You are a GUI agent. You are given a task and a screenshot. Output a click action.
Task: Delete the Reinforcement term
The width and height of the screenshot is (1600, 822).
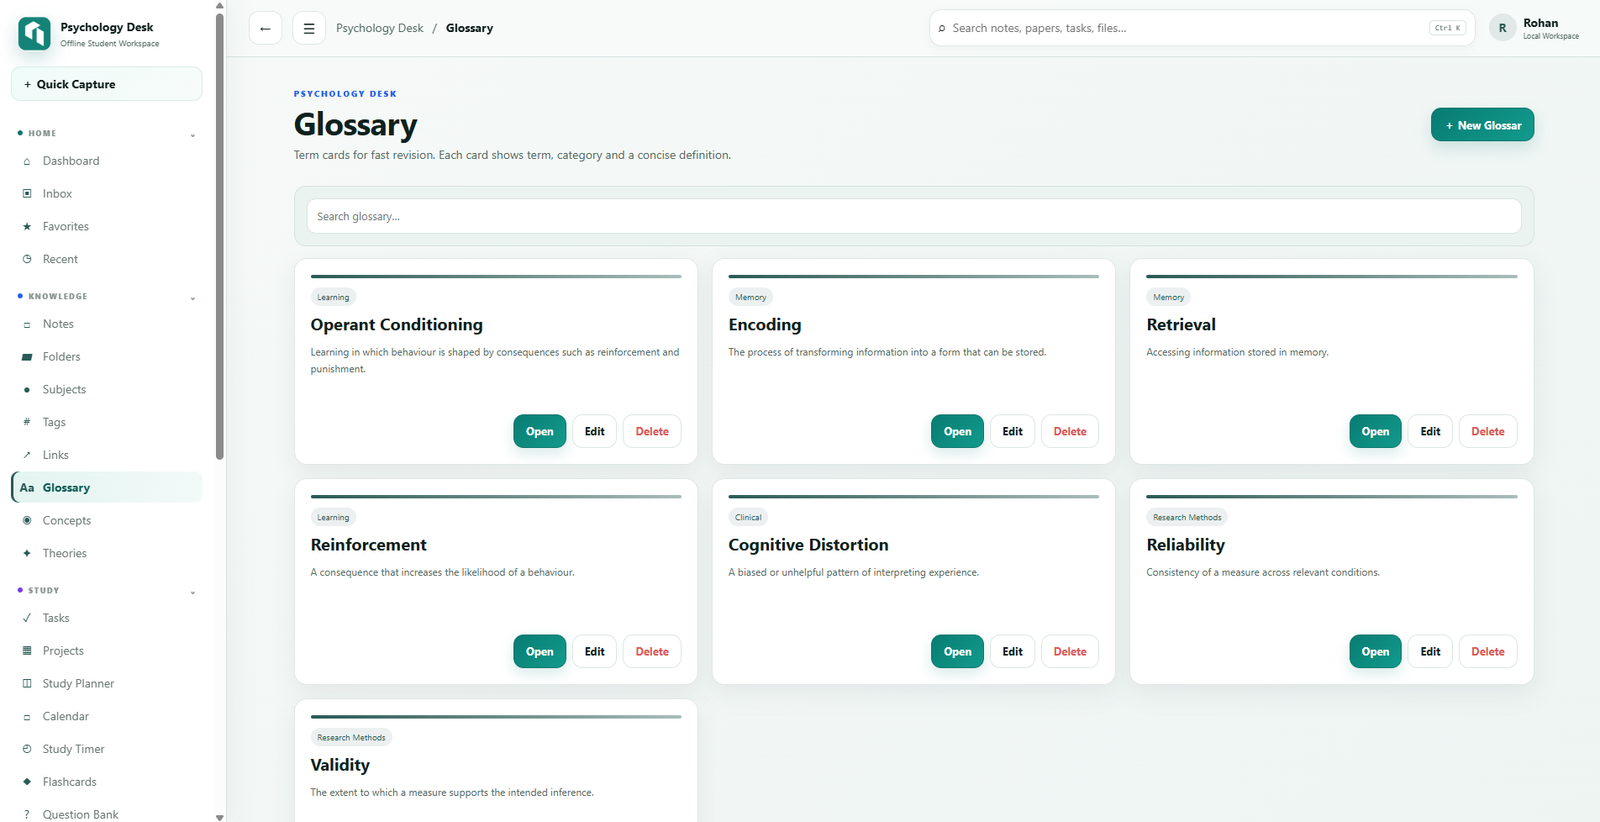click(x=652, y=651)
